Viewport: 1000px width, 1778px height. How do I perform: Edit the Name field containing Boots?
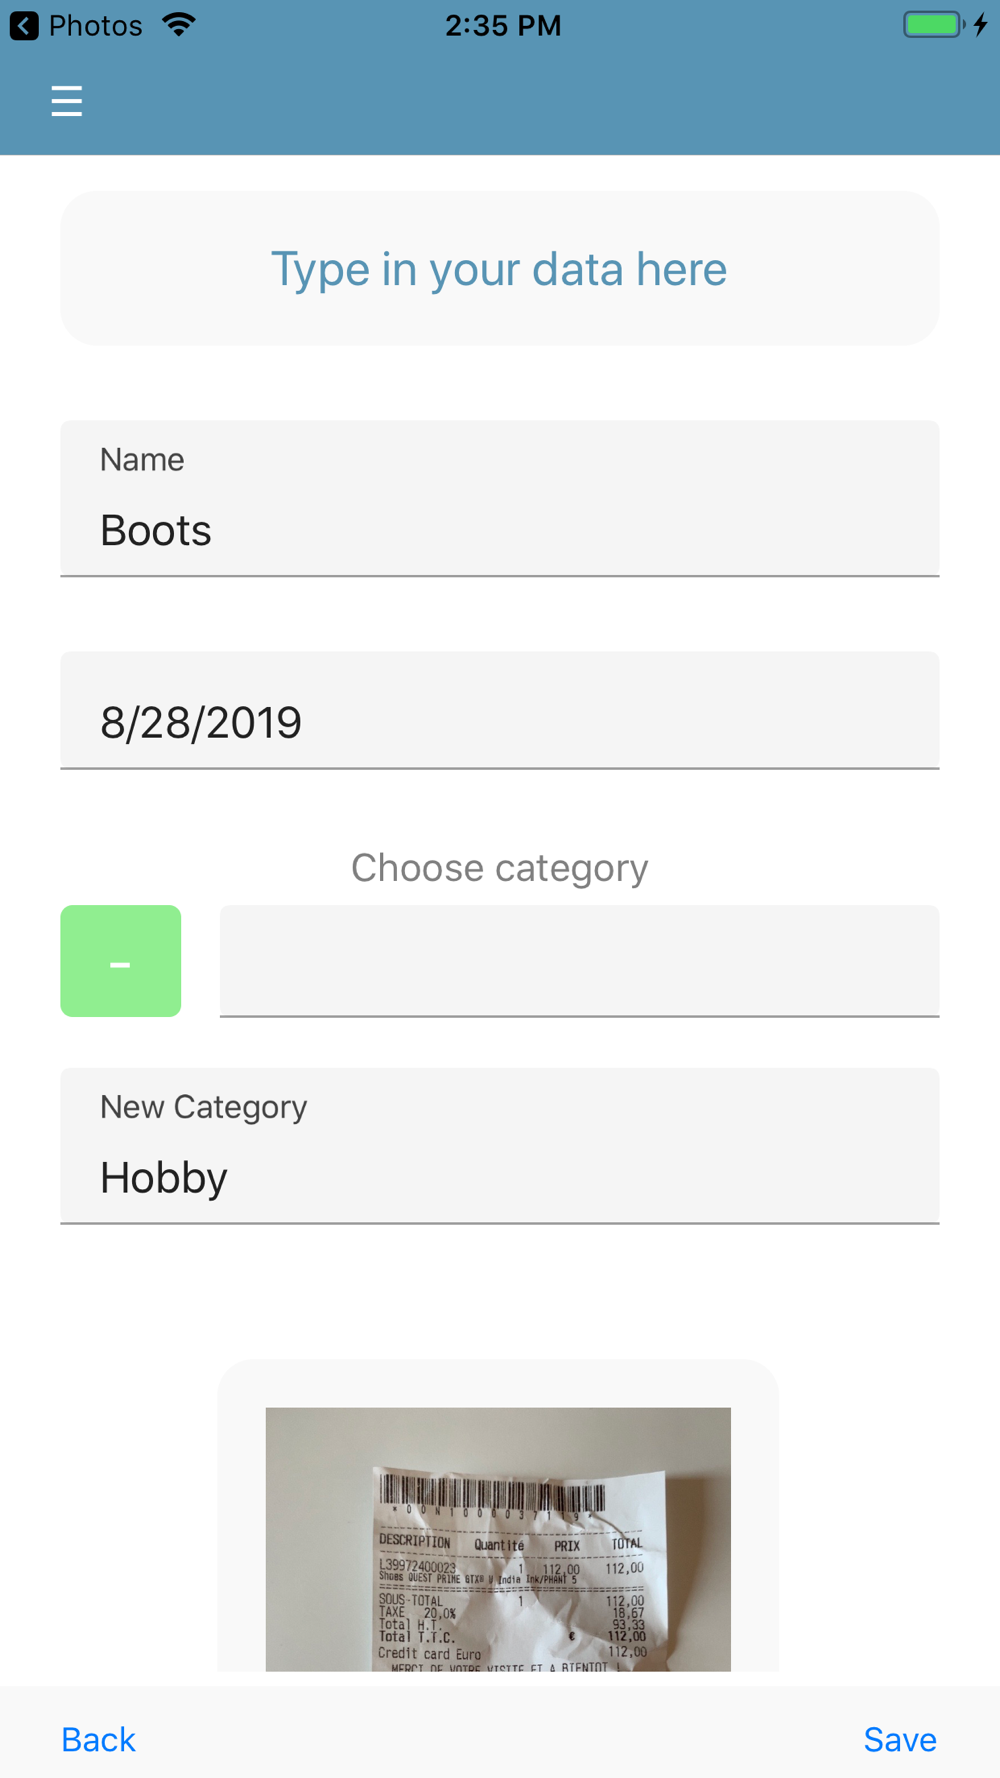coord(500,498)
